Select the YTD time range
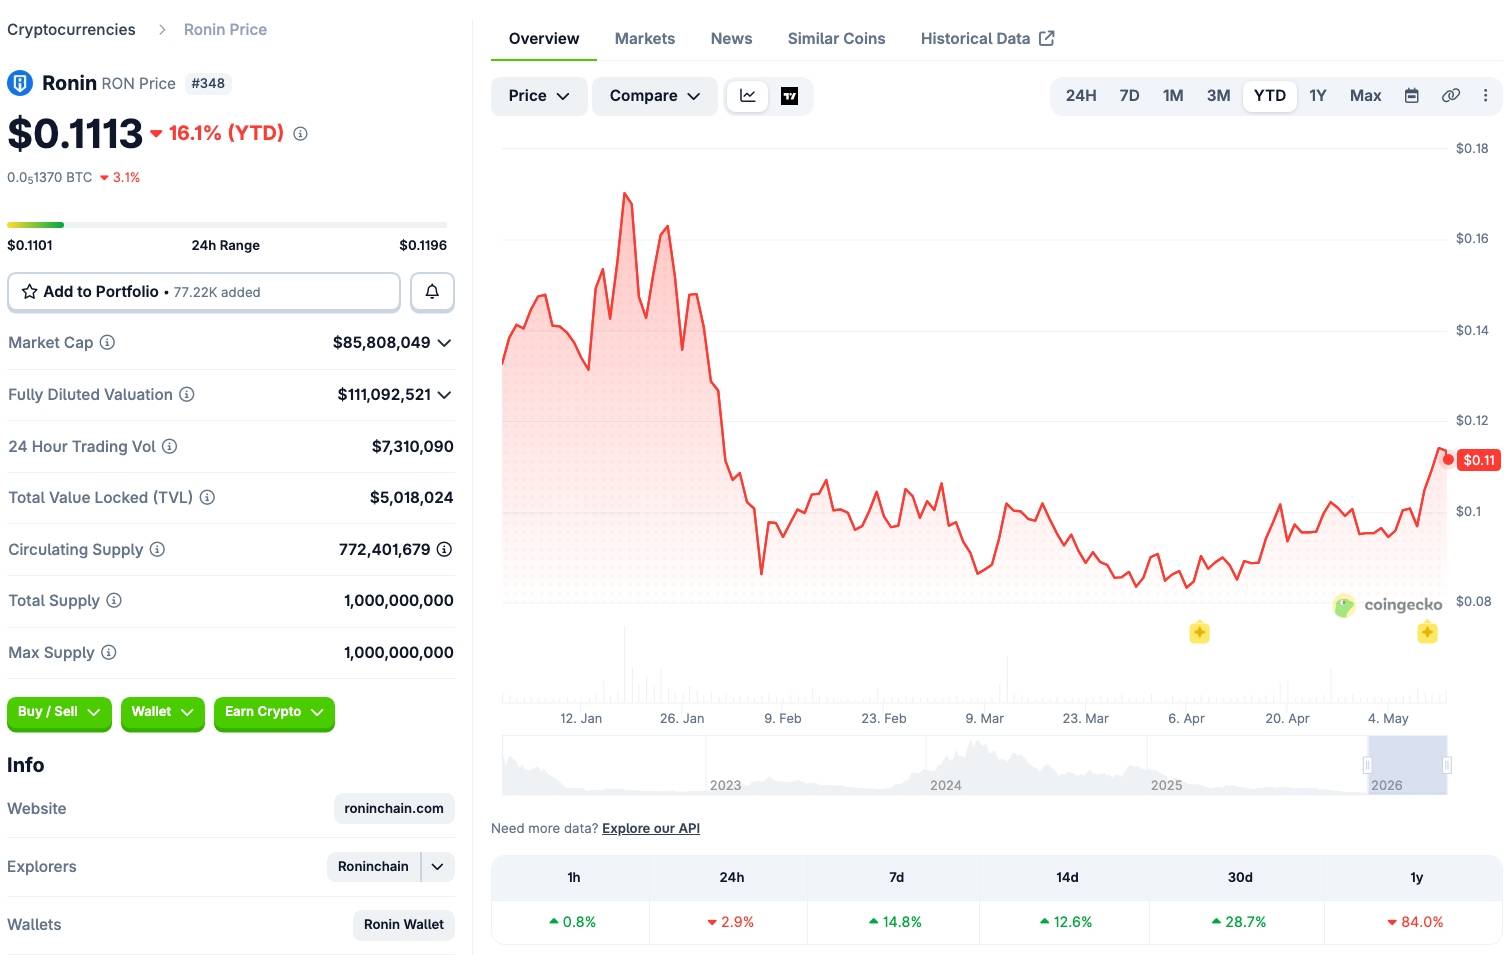This screenshot has height=955, width=1509. click(x=1270, y=96)
